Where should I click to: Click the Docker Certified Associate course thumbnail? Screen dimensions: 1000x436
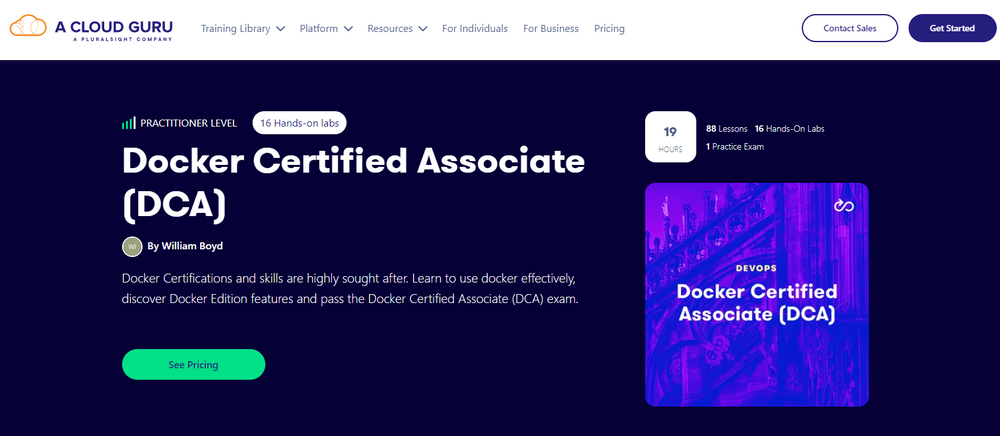(x=756, y=294)
